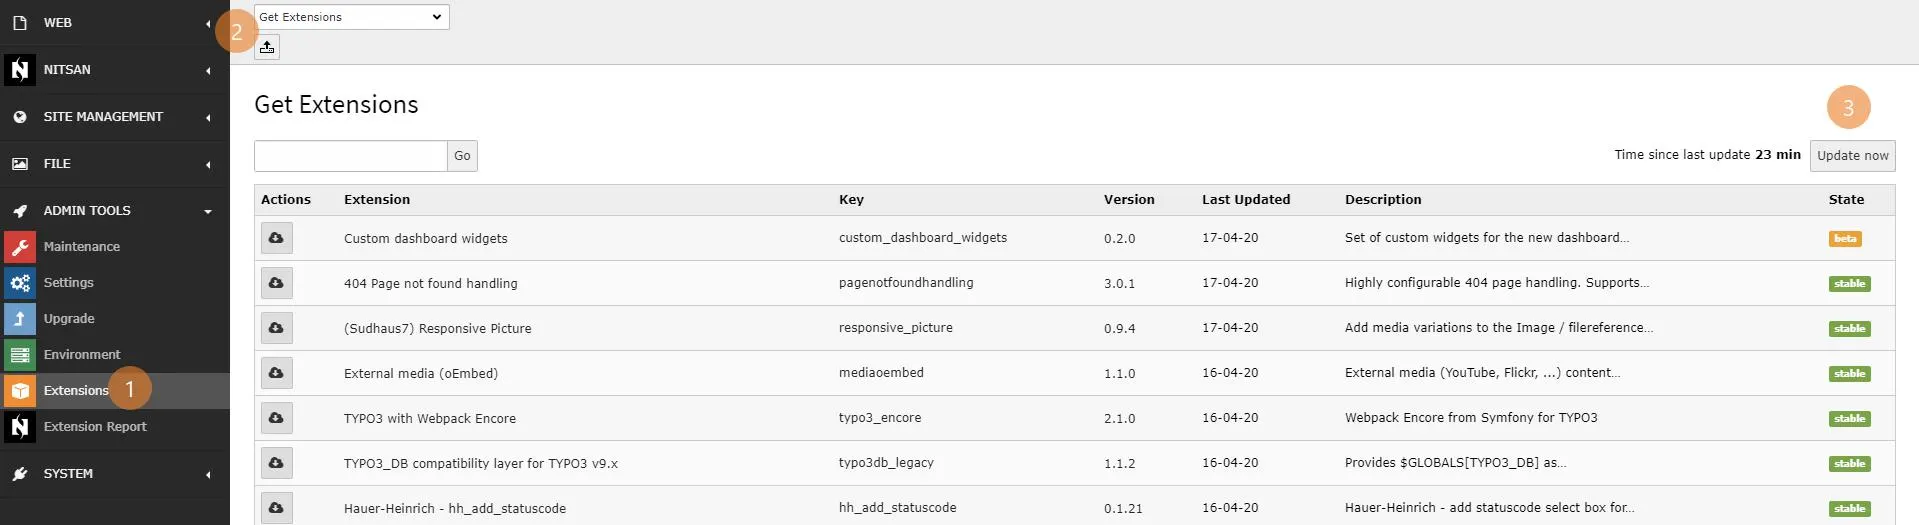Click the typo3_encore key text
This screenshot has height=525, width=1919.
(x=880, y=418)
